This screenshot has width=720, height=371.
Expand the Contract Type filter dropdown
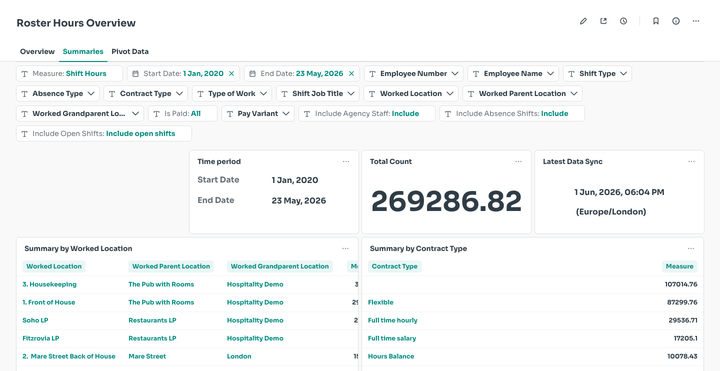(x=146, y=94)
